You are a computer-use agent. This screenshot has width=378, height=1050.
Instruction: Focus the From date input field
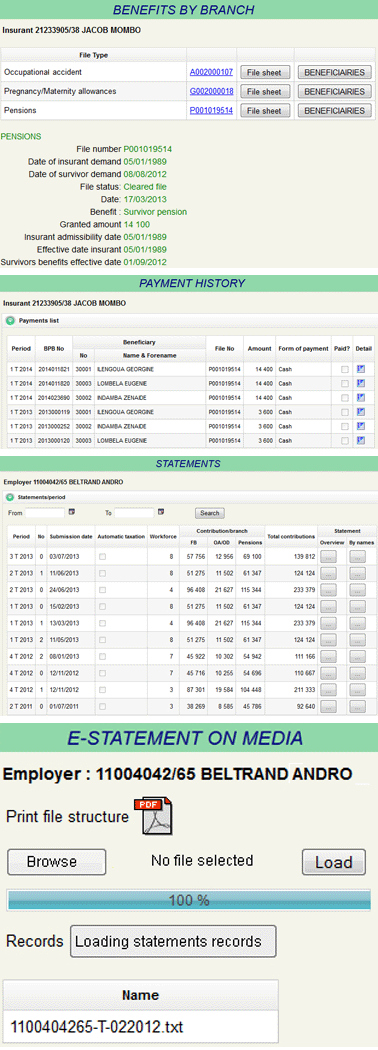click(x=46, y=513)
